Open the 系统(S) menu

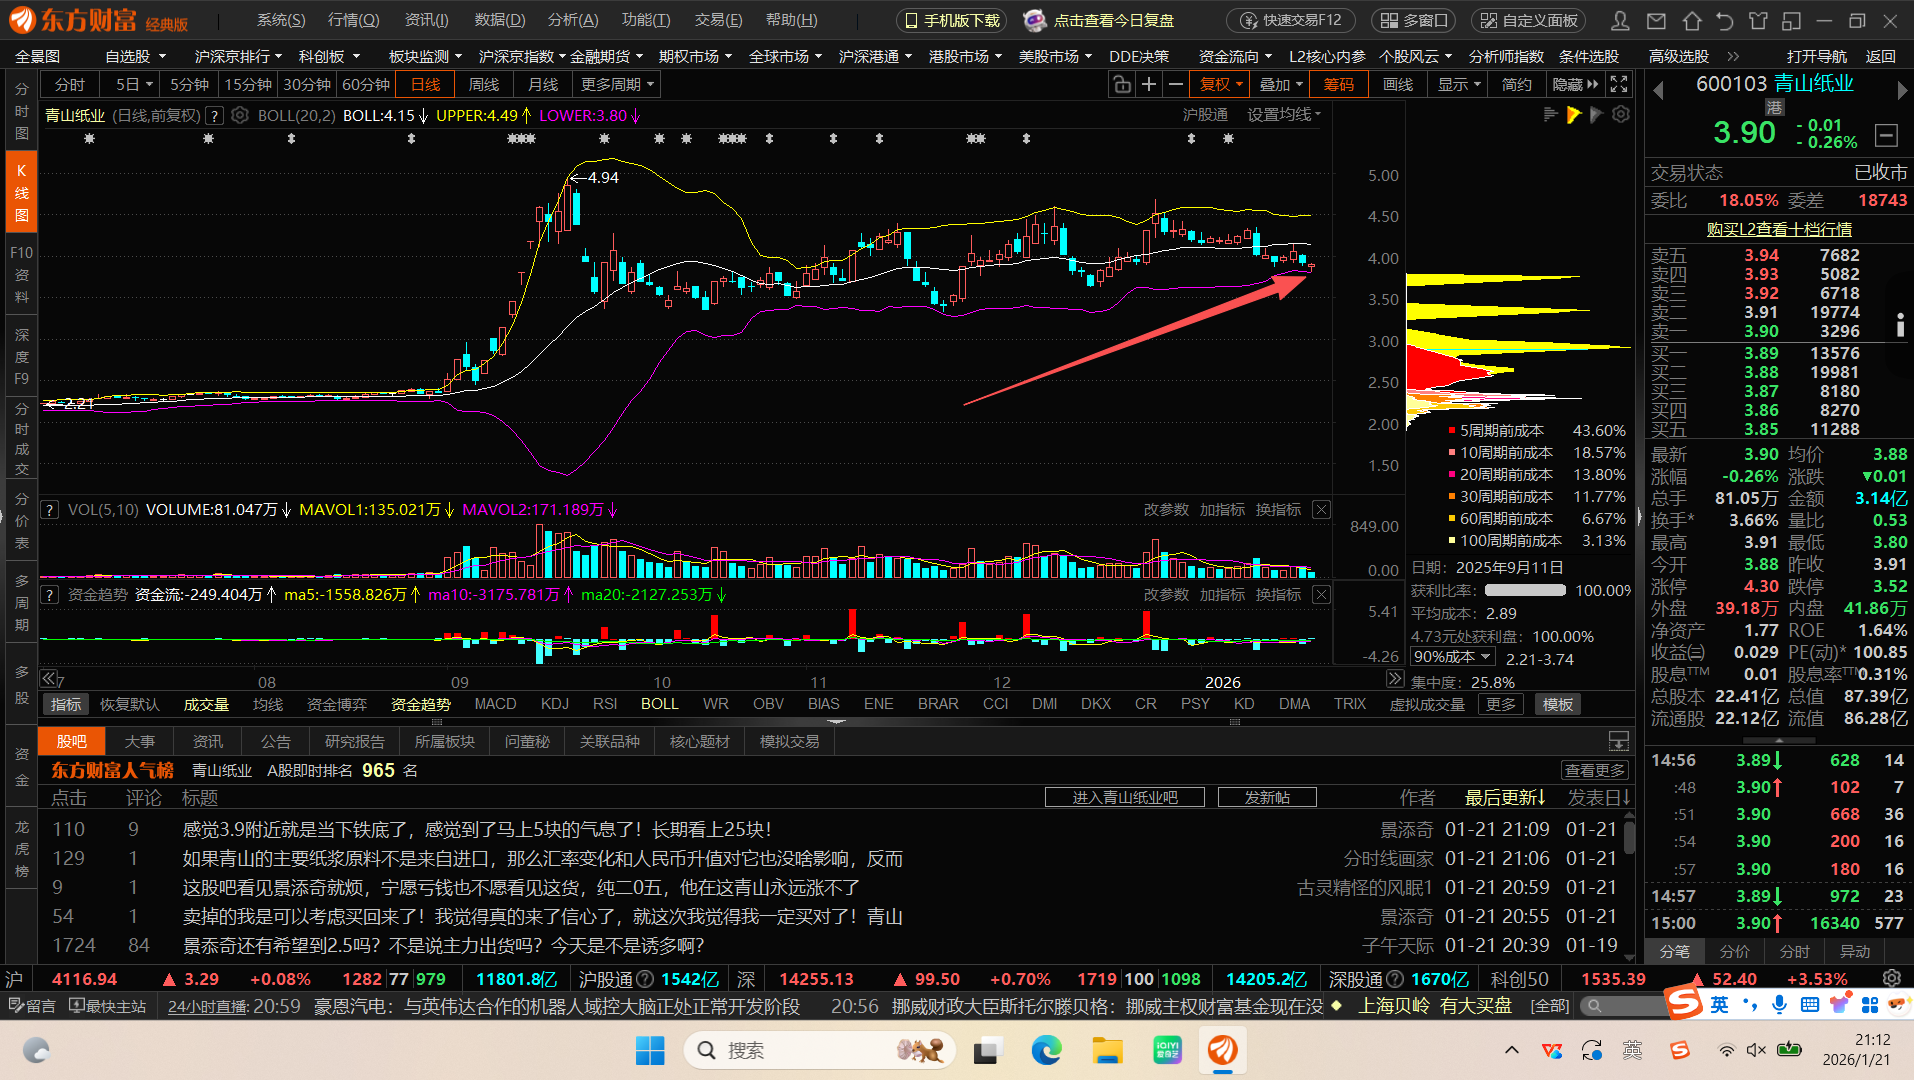pos(281,20)
